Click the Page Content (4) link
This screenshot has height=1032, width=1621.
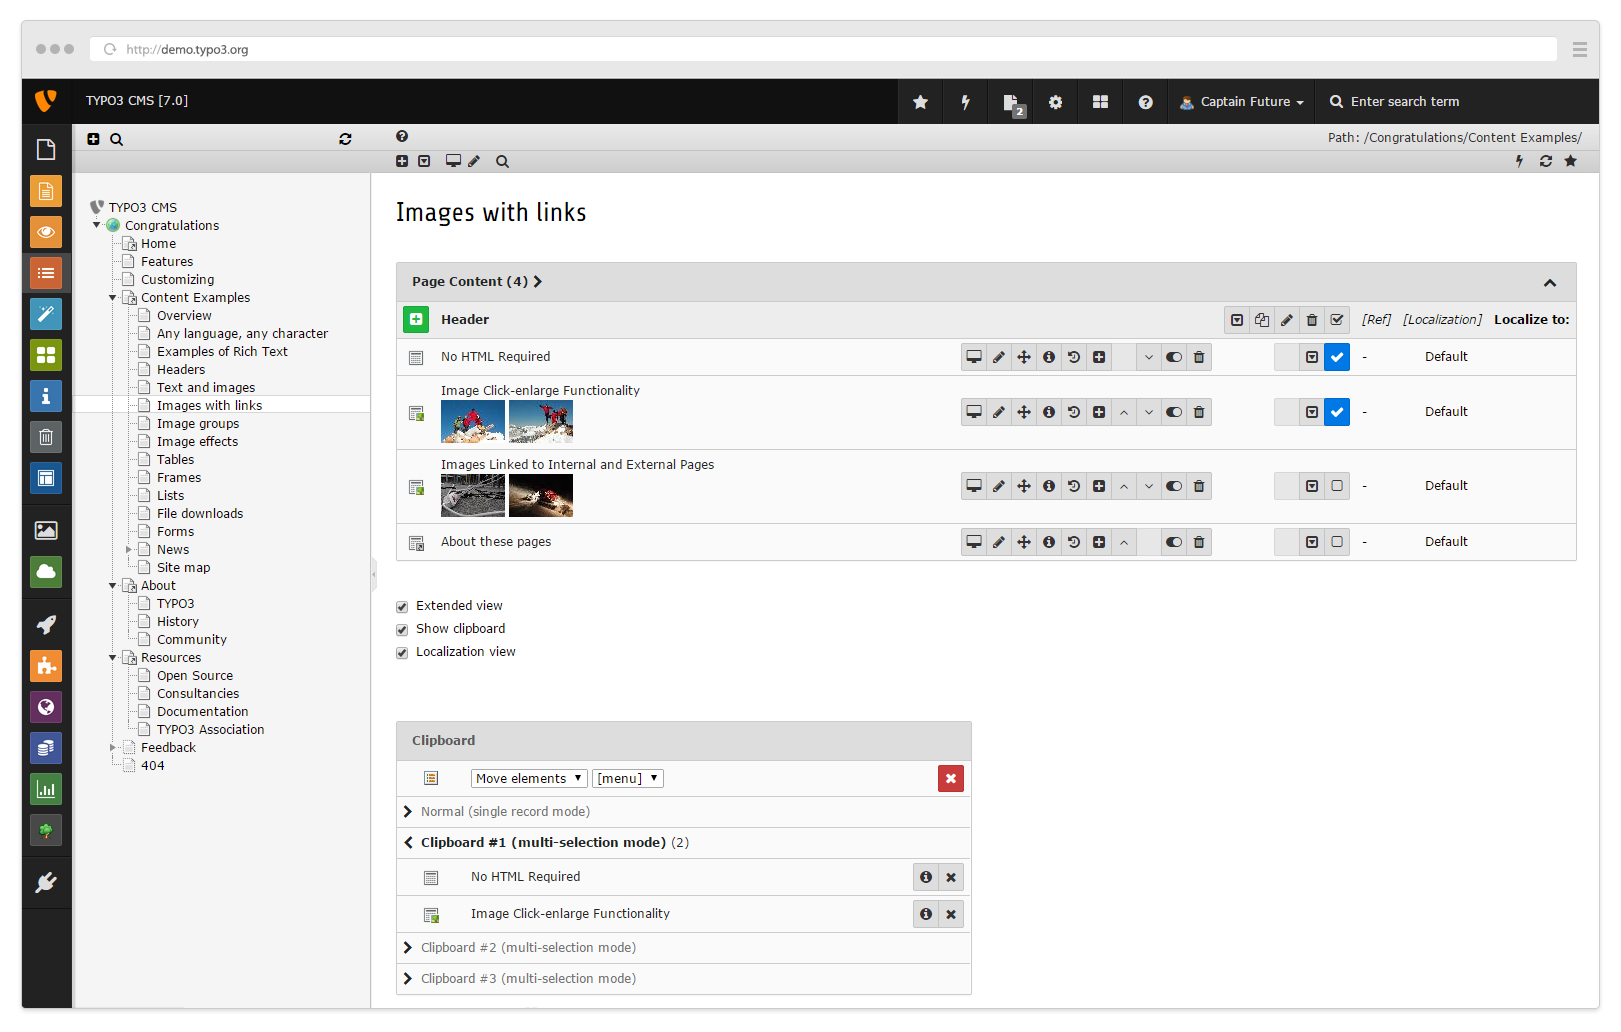click(476, 282)
